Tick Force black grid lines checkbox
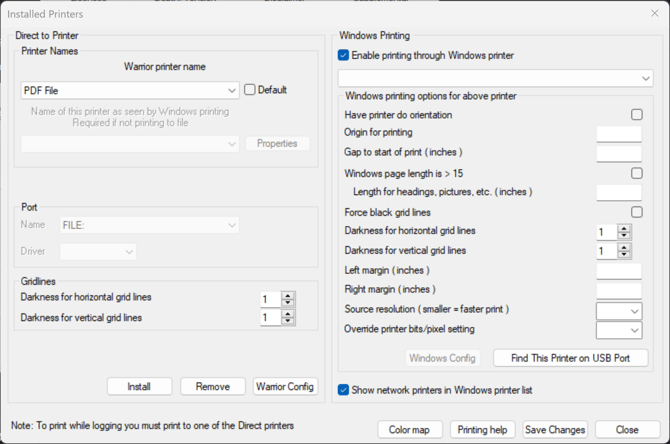The height and width of the screenshot is (444, 670). coord(636,212)
